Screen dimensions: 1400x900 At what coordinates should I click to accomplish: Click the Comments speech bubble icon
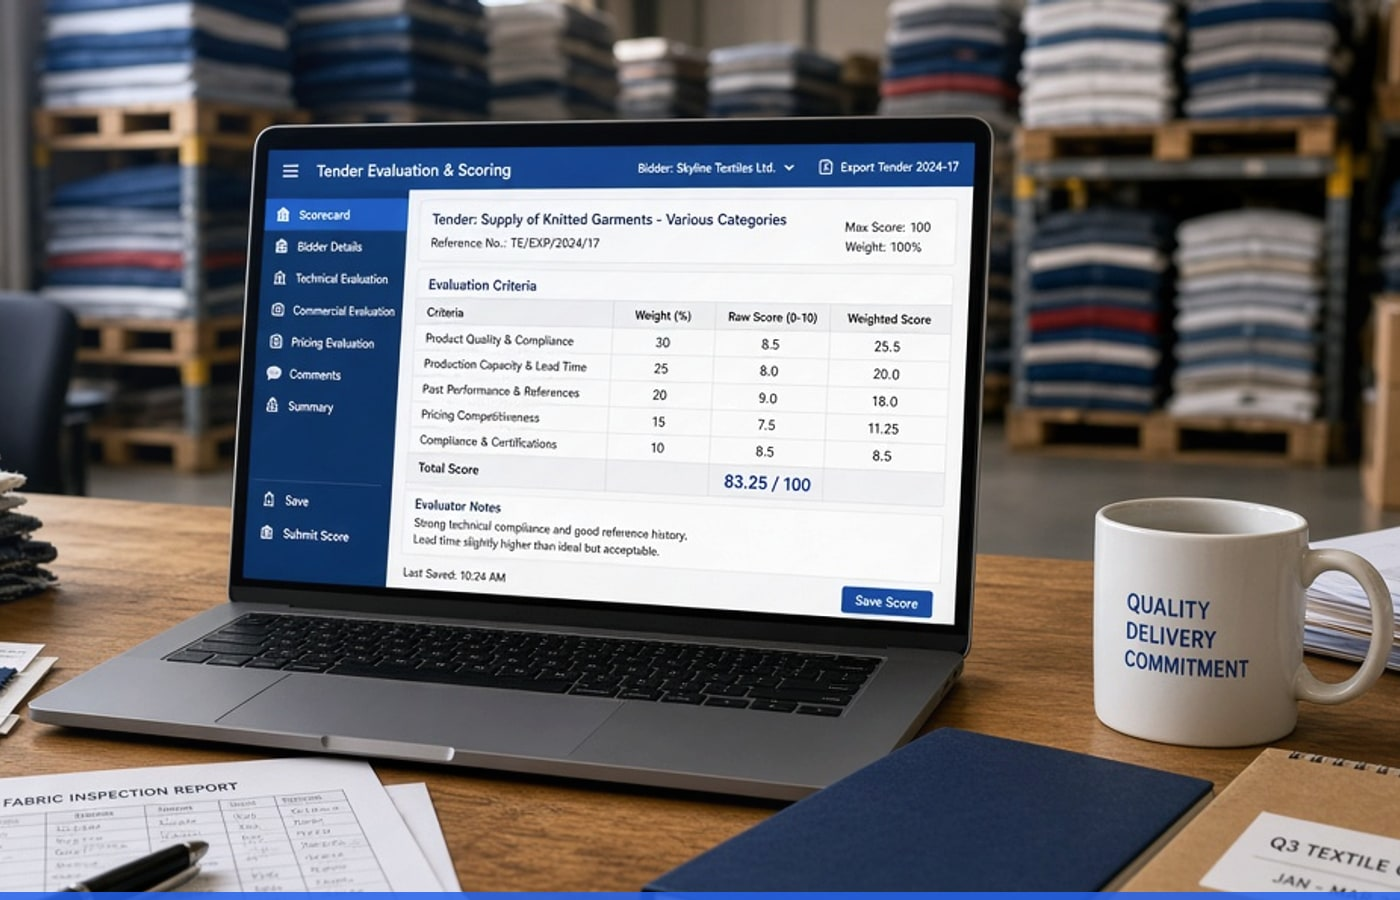click(x=274, y=373)
